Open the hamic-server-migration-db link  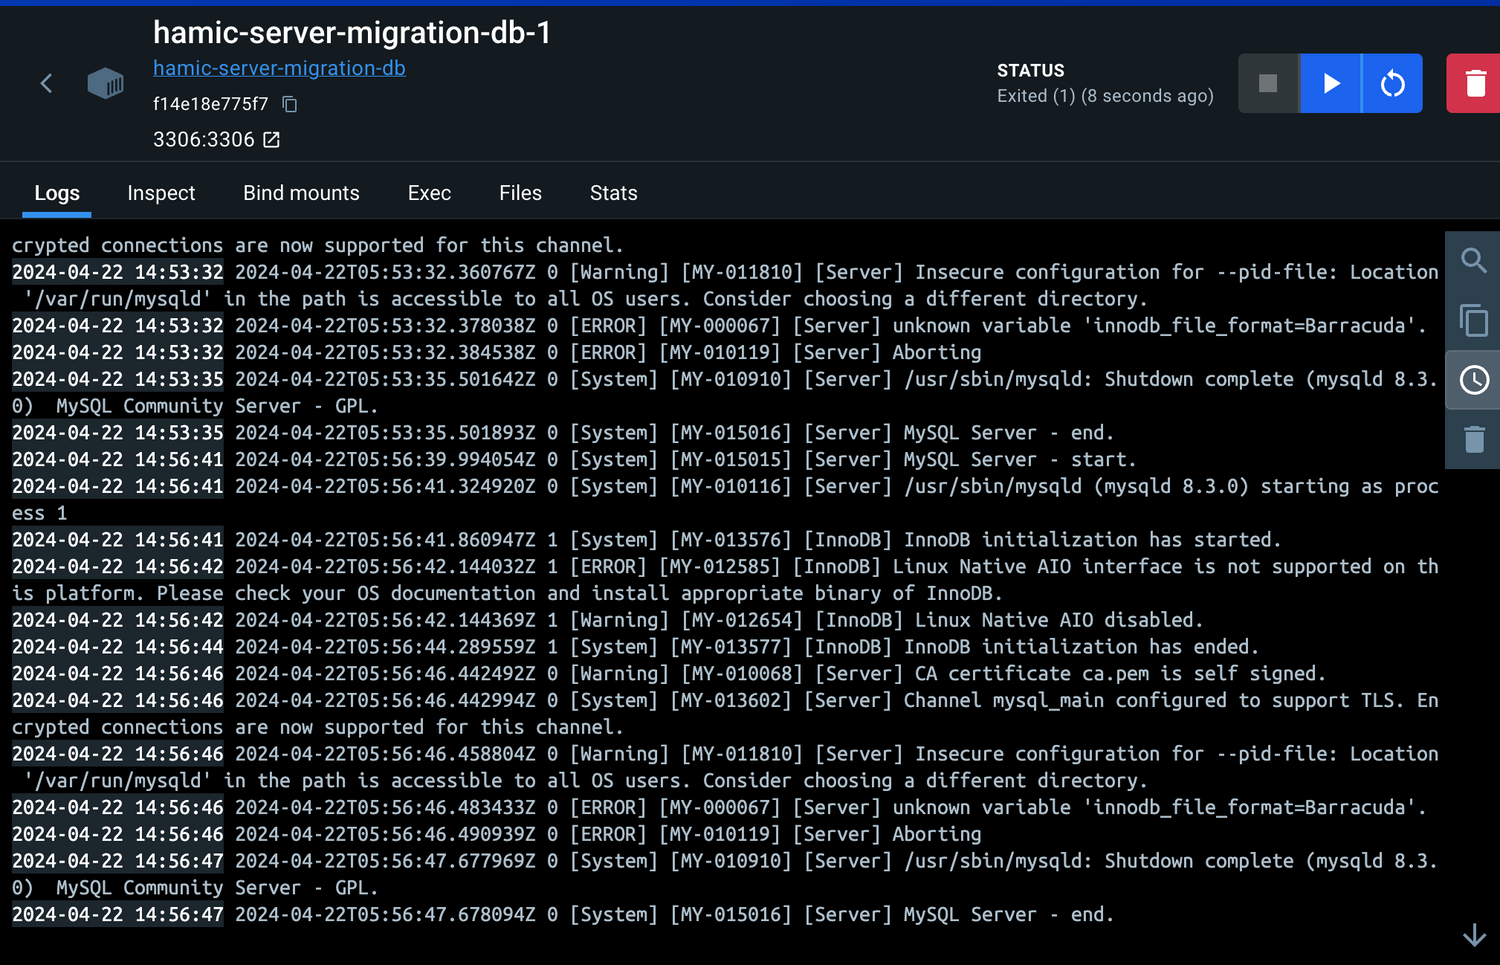pos(279,68)
